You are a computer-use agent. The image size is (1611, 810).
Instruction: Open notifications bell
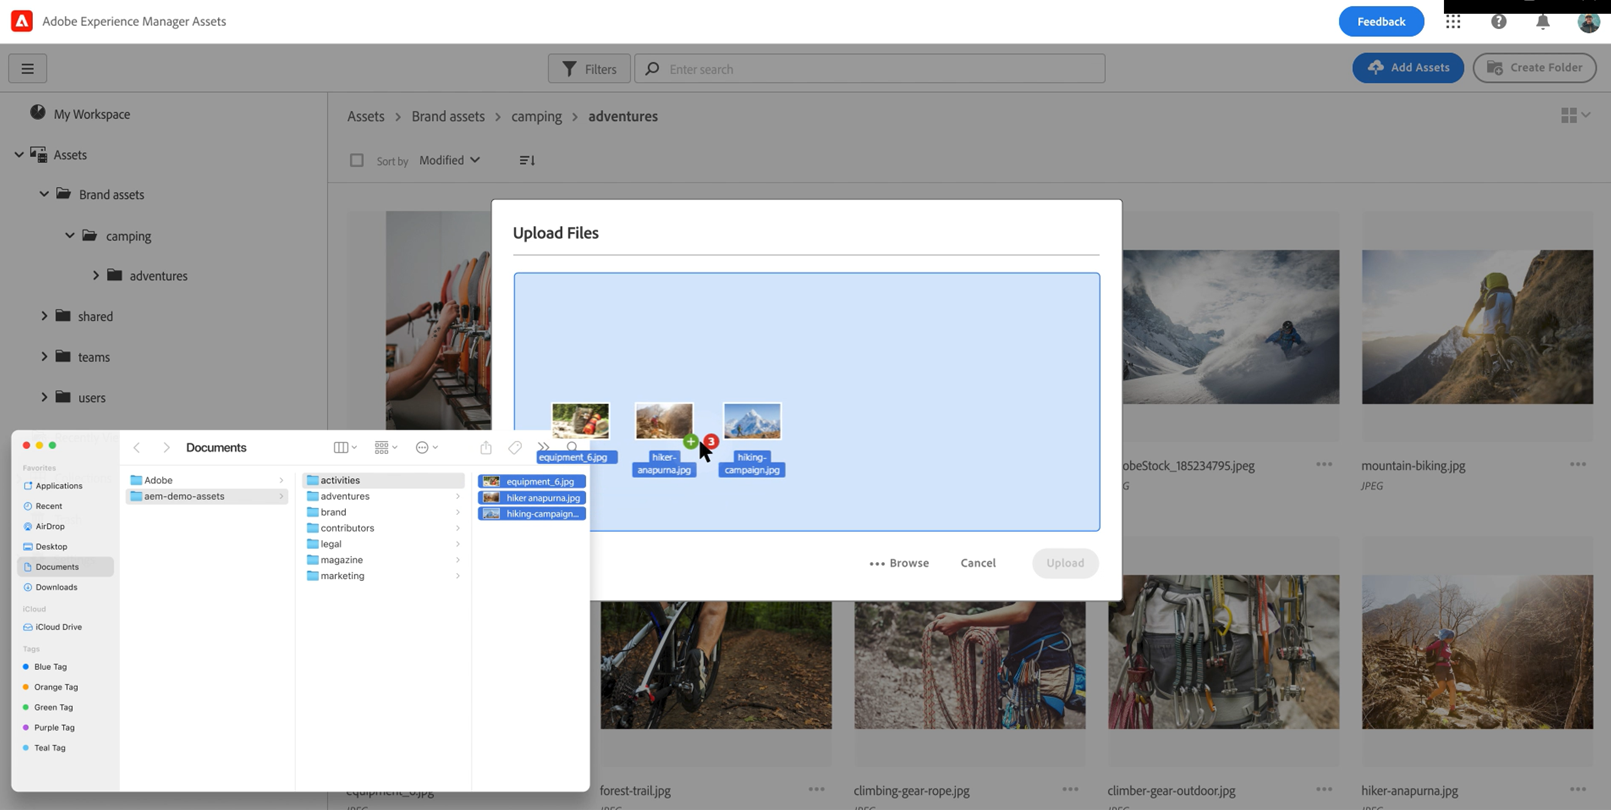(x=1543, y=21)
